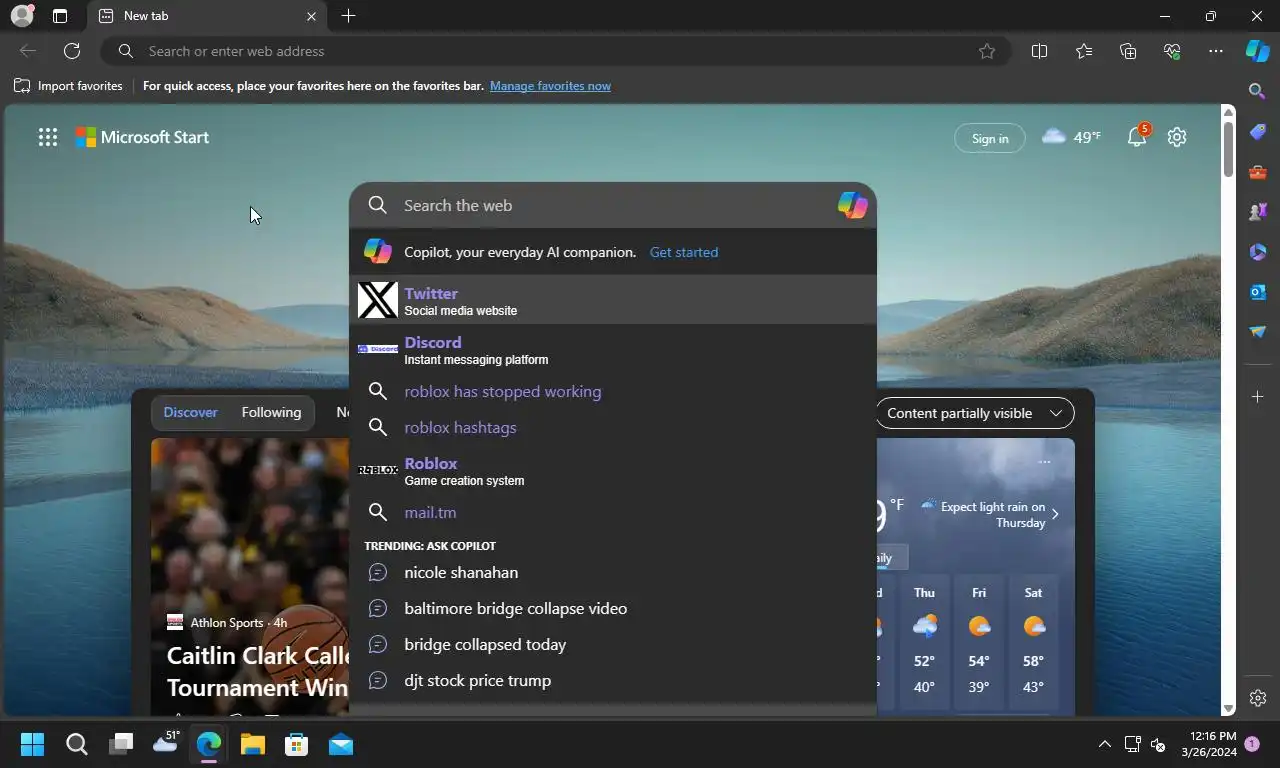Open Collections panel

(x=1128, y=51)
